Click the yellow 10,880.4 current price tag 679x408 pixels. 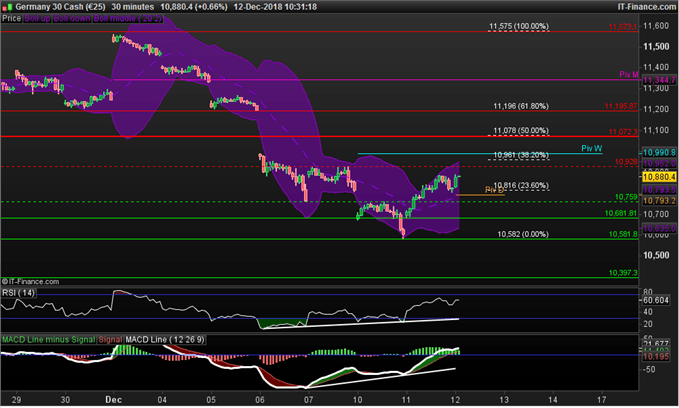pos(659,177)
